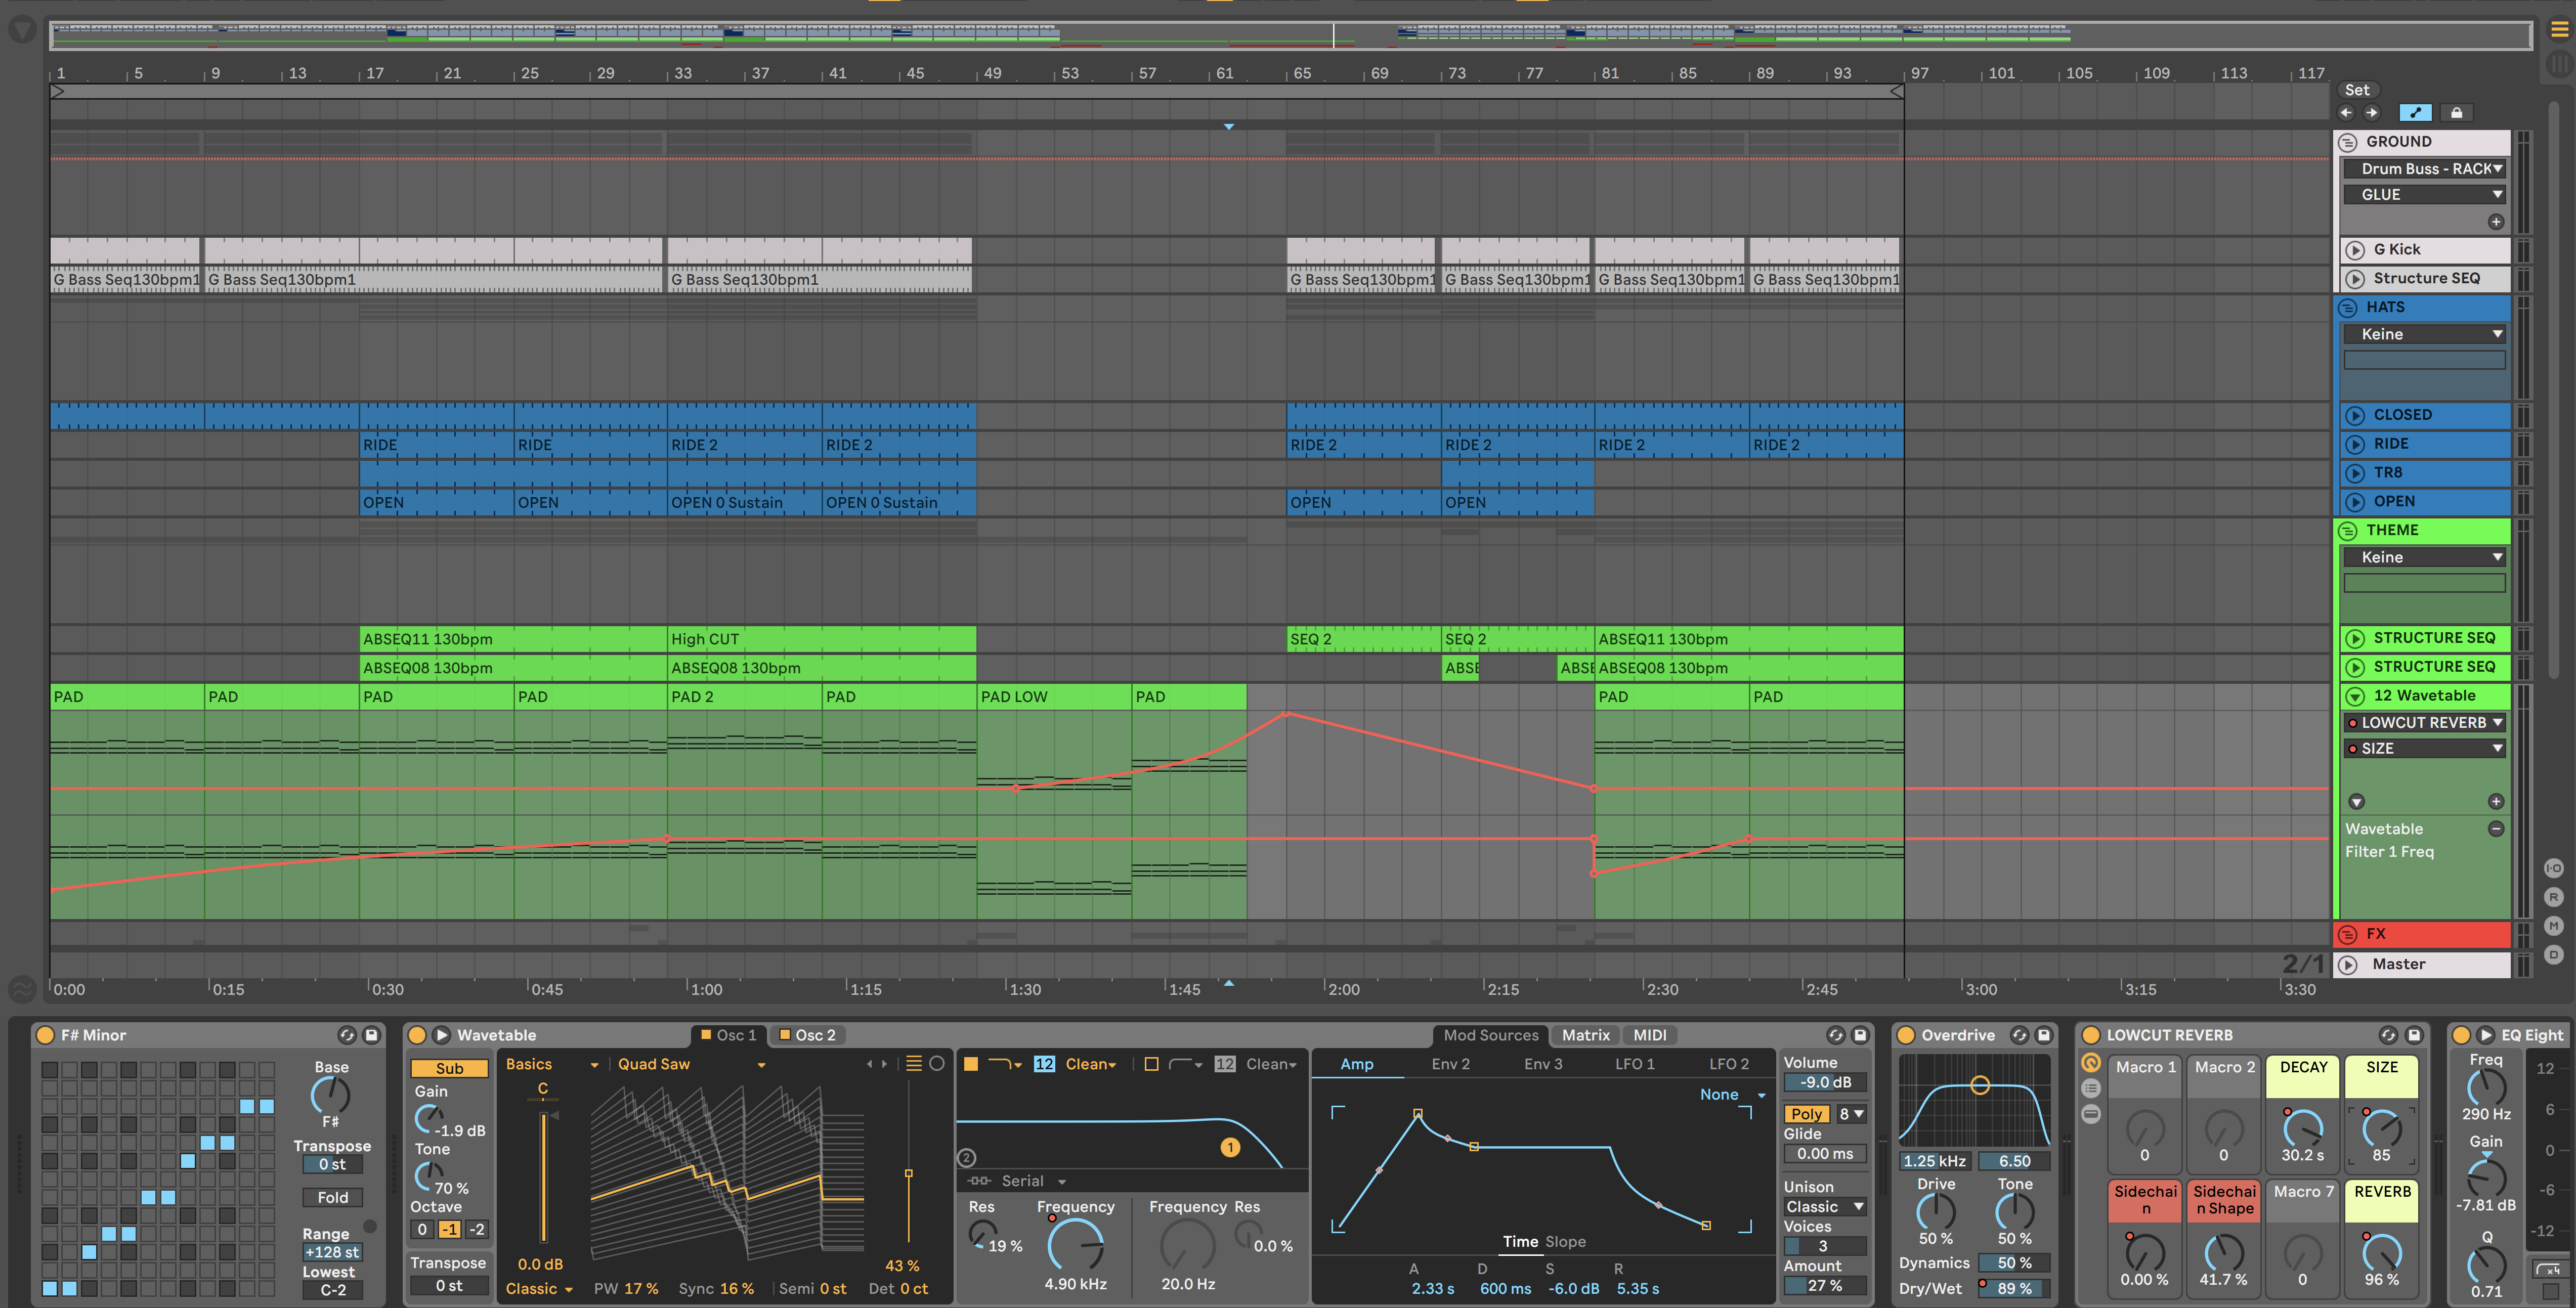
Task: Click the next locator arrow button
Action: 2371,113
